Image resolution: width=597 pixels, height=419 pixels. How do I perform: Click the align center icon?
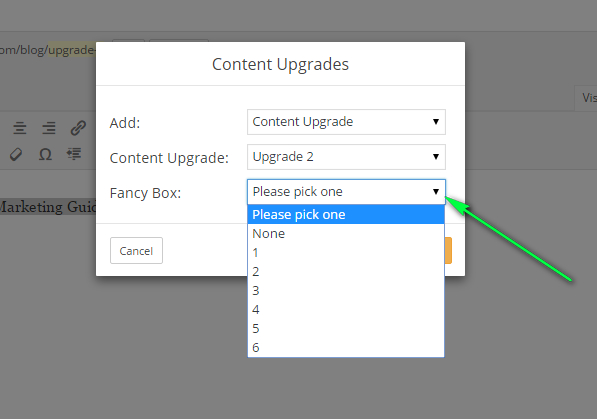[x=20, y=128]
